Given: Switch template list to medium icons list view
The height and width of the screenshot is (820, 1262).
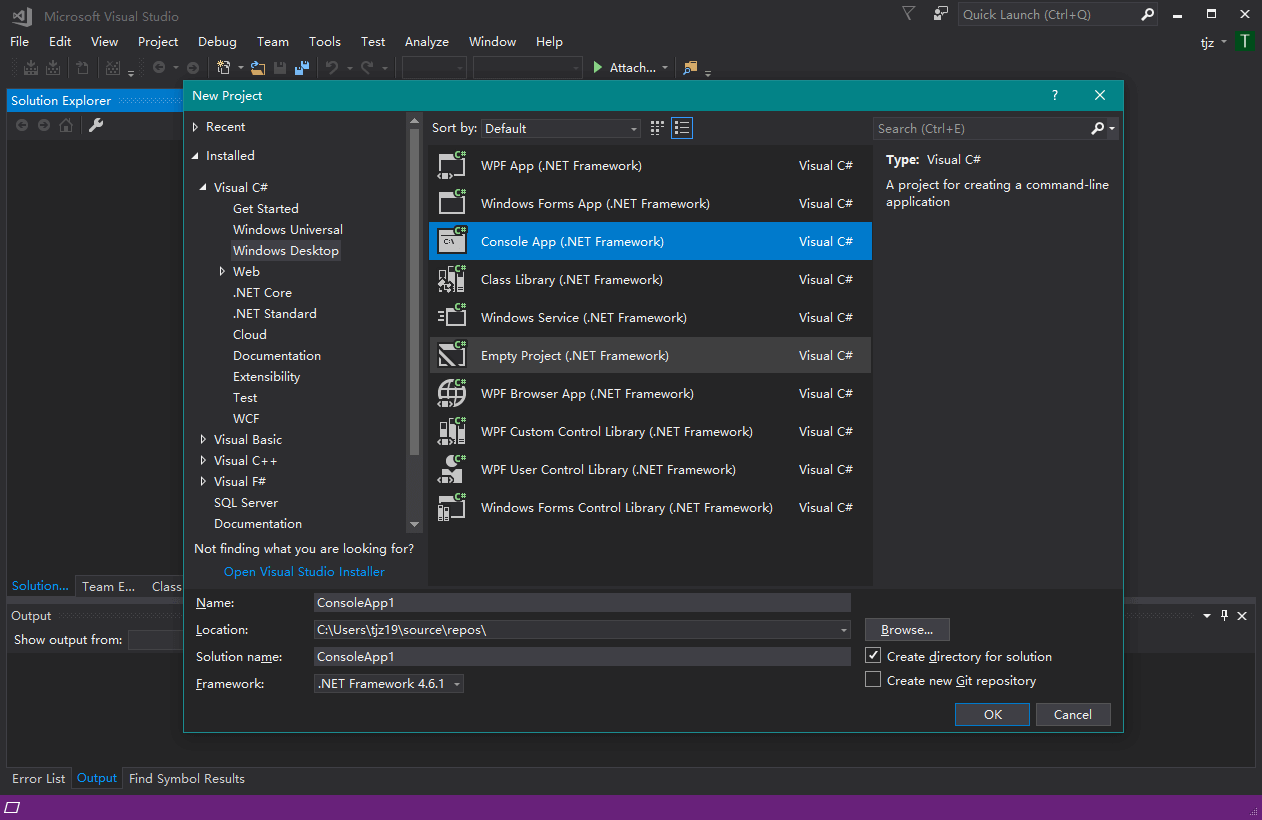Looking at the screenshot, I should 682,128.
